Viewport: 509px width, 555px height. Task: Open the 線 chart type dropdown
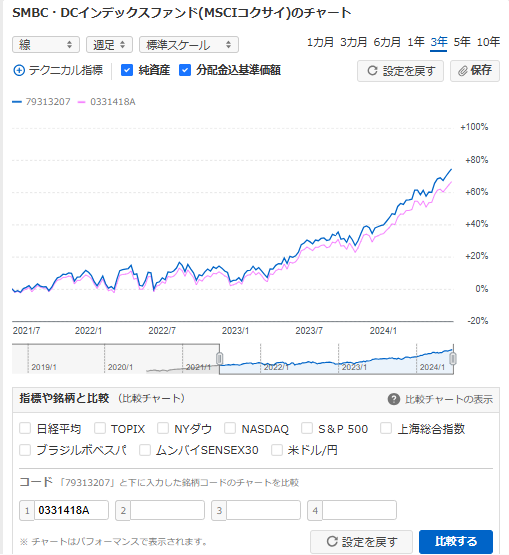pyautogui.click(x=46, y=45)
